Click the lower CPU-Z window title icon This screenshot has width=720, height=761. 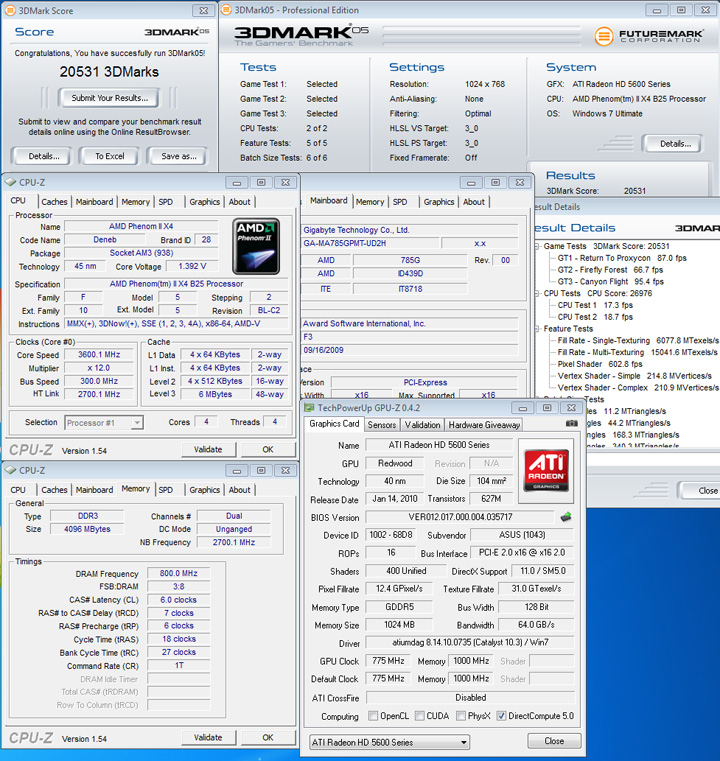(x=11, y=470)
